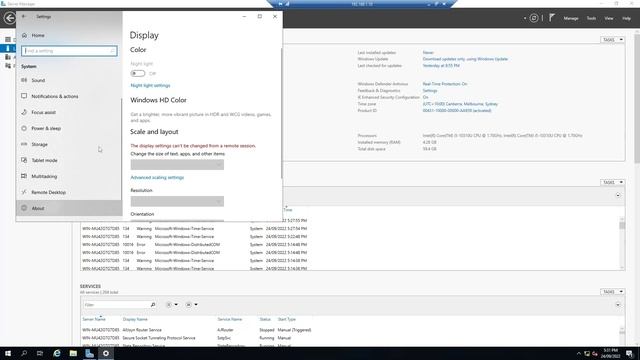640x360 pixels.
Task: Click the Product ID activated link
Action: (x=457, y=110)
